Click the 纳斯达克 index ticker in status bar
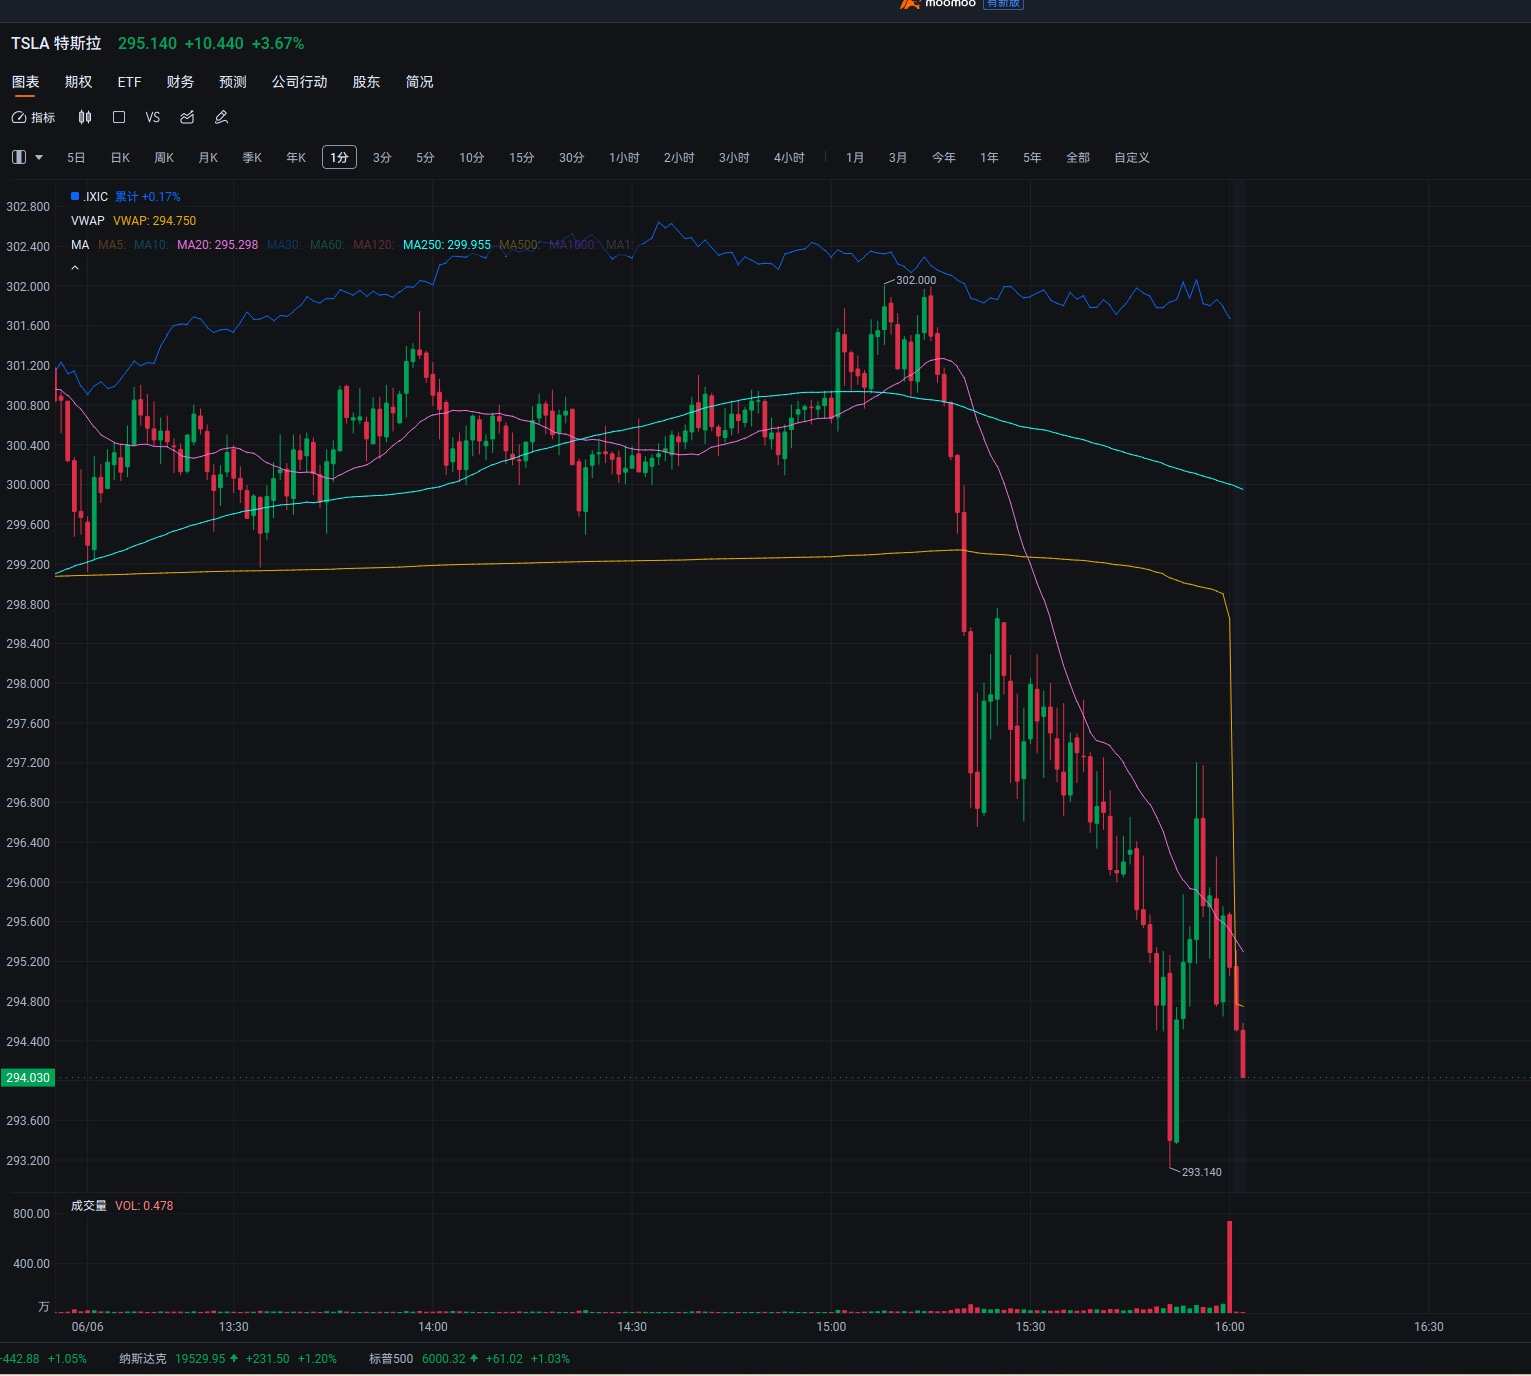 (x=228, y=1359)
